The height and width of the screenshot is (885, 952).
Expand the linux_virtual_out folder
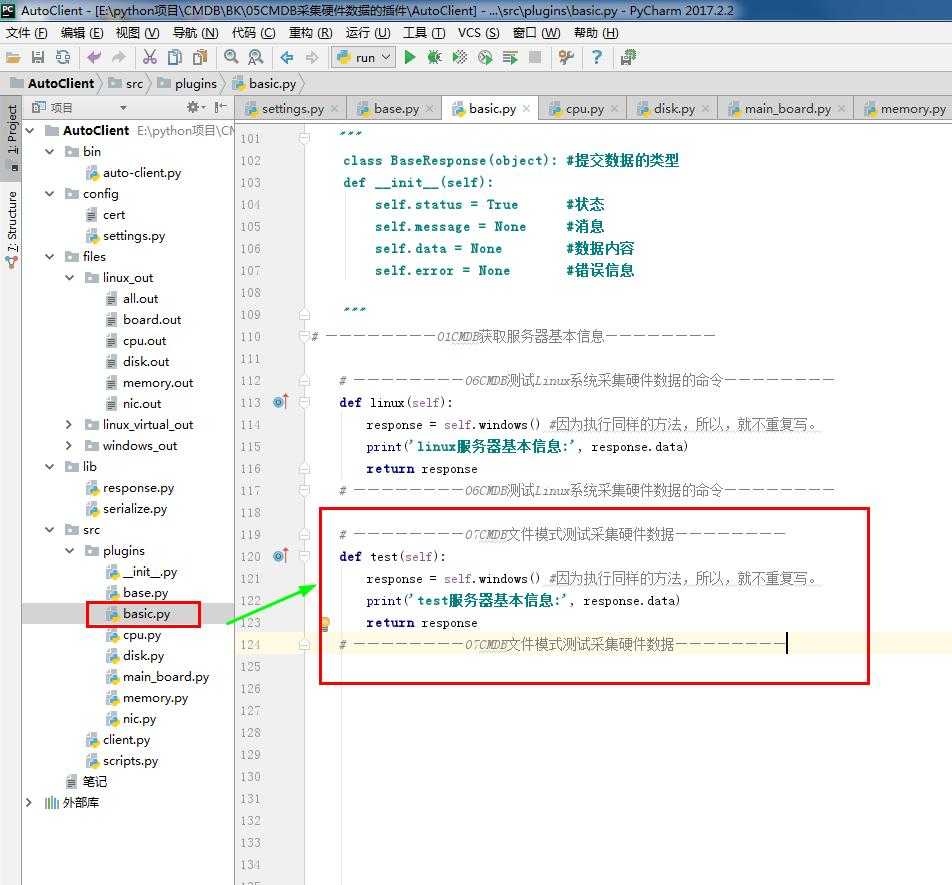[x=69, y=425]
